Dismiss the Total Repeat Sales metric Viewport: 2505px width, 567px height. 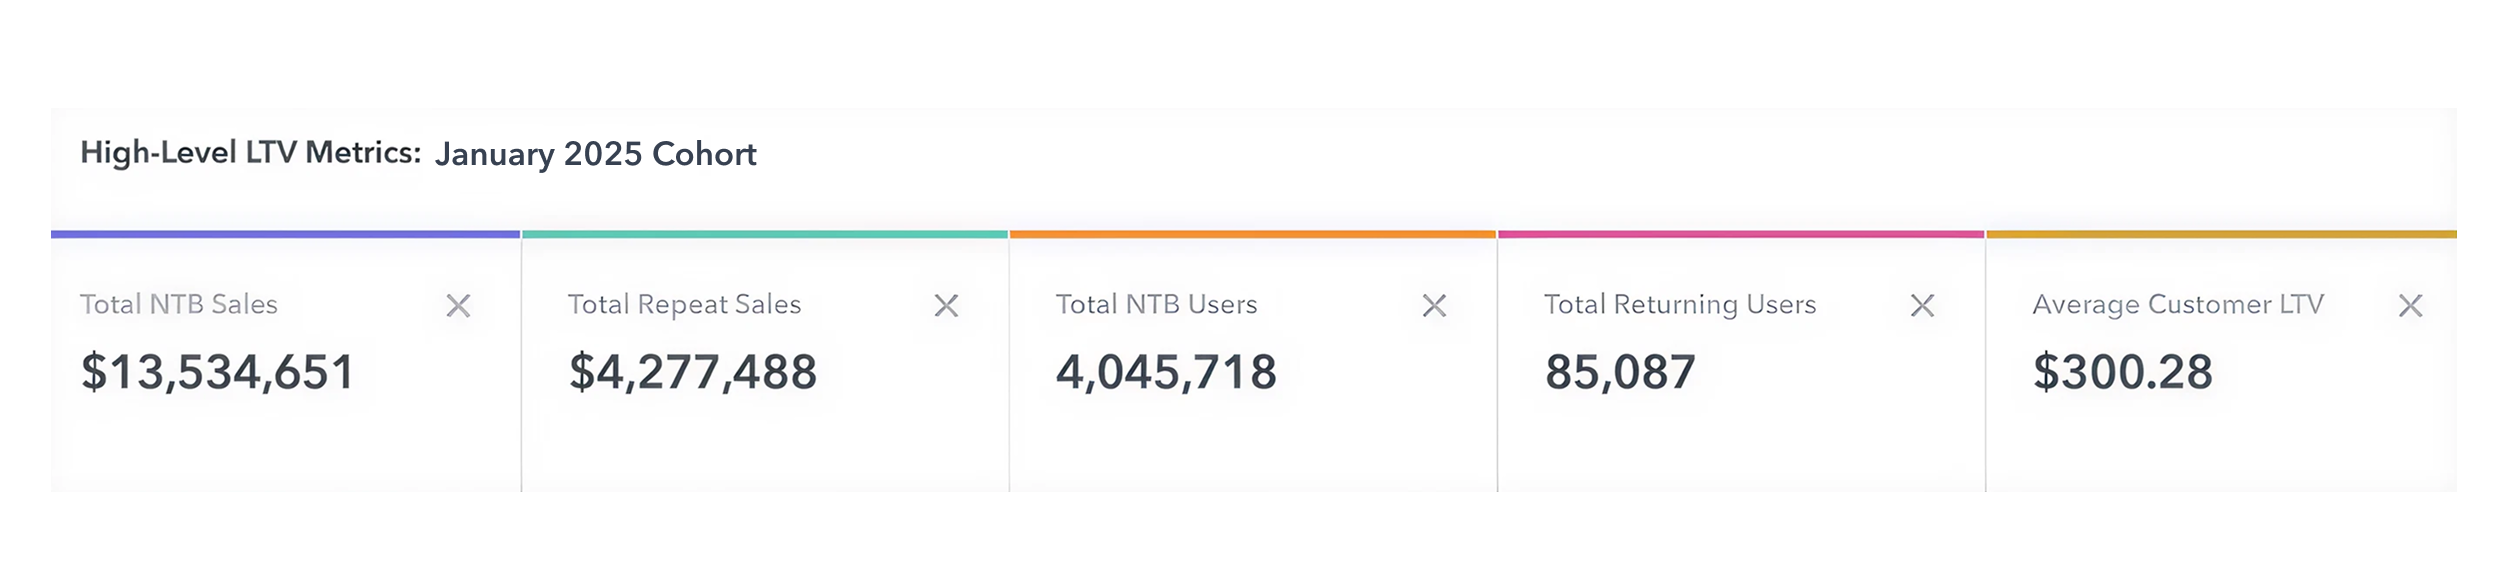946,306
